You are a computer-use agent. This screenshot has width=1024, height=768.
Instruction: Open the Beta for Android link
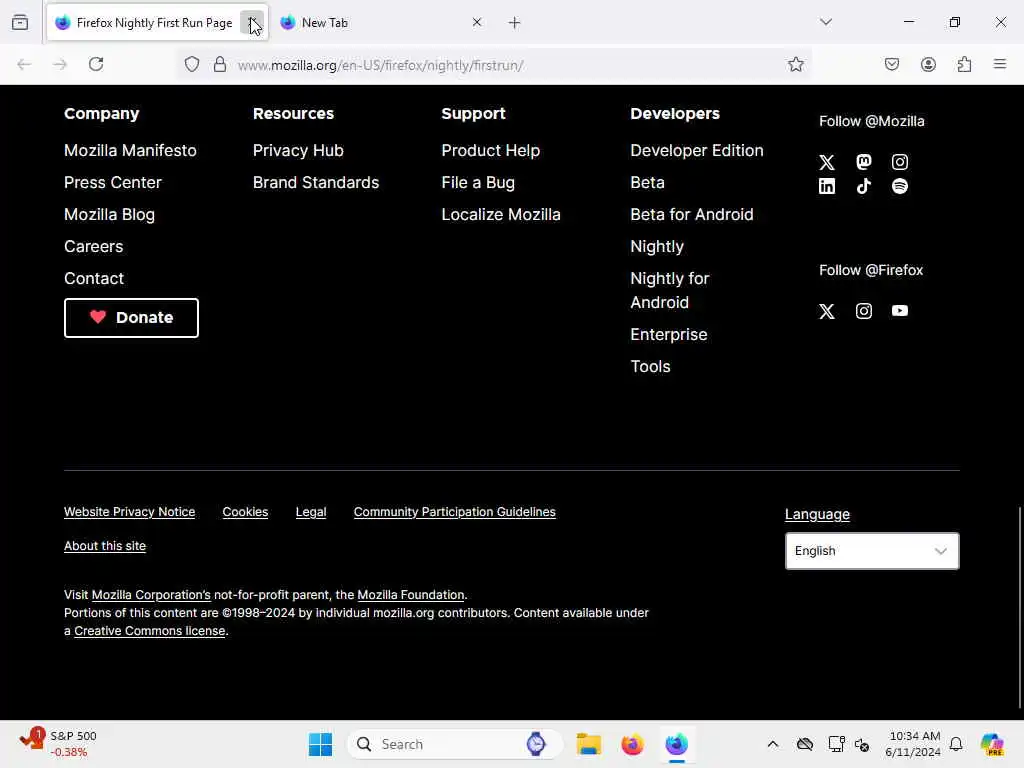pos(692,214)
